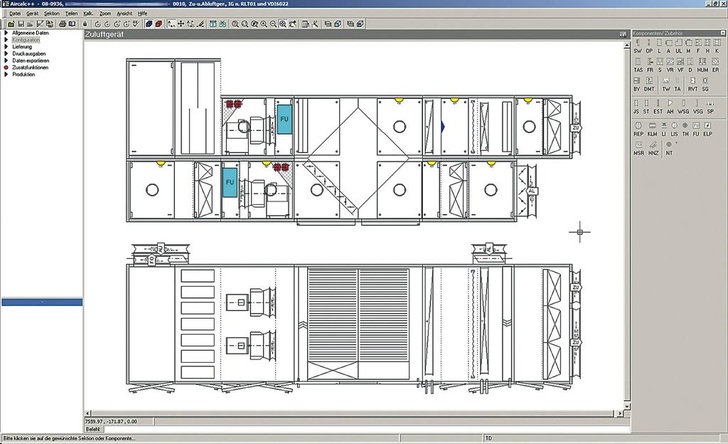Screen dimensions: 728x444
Task: Select Zusatzfunktionen in the sidebar
Action: pyautogui.click(x=29, y=67)
